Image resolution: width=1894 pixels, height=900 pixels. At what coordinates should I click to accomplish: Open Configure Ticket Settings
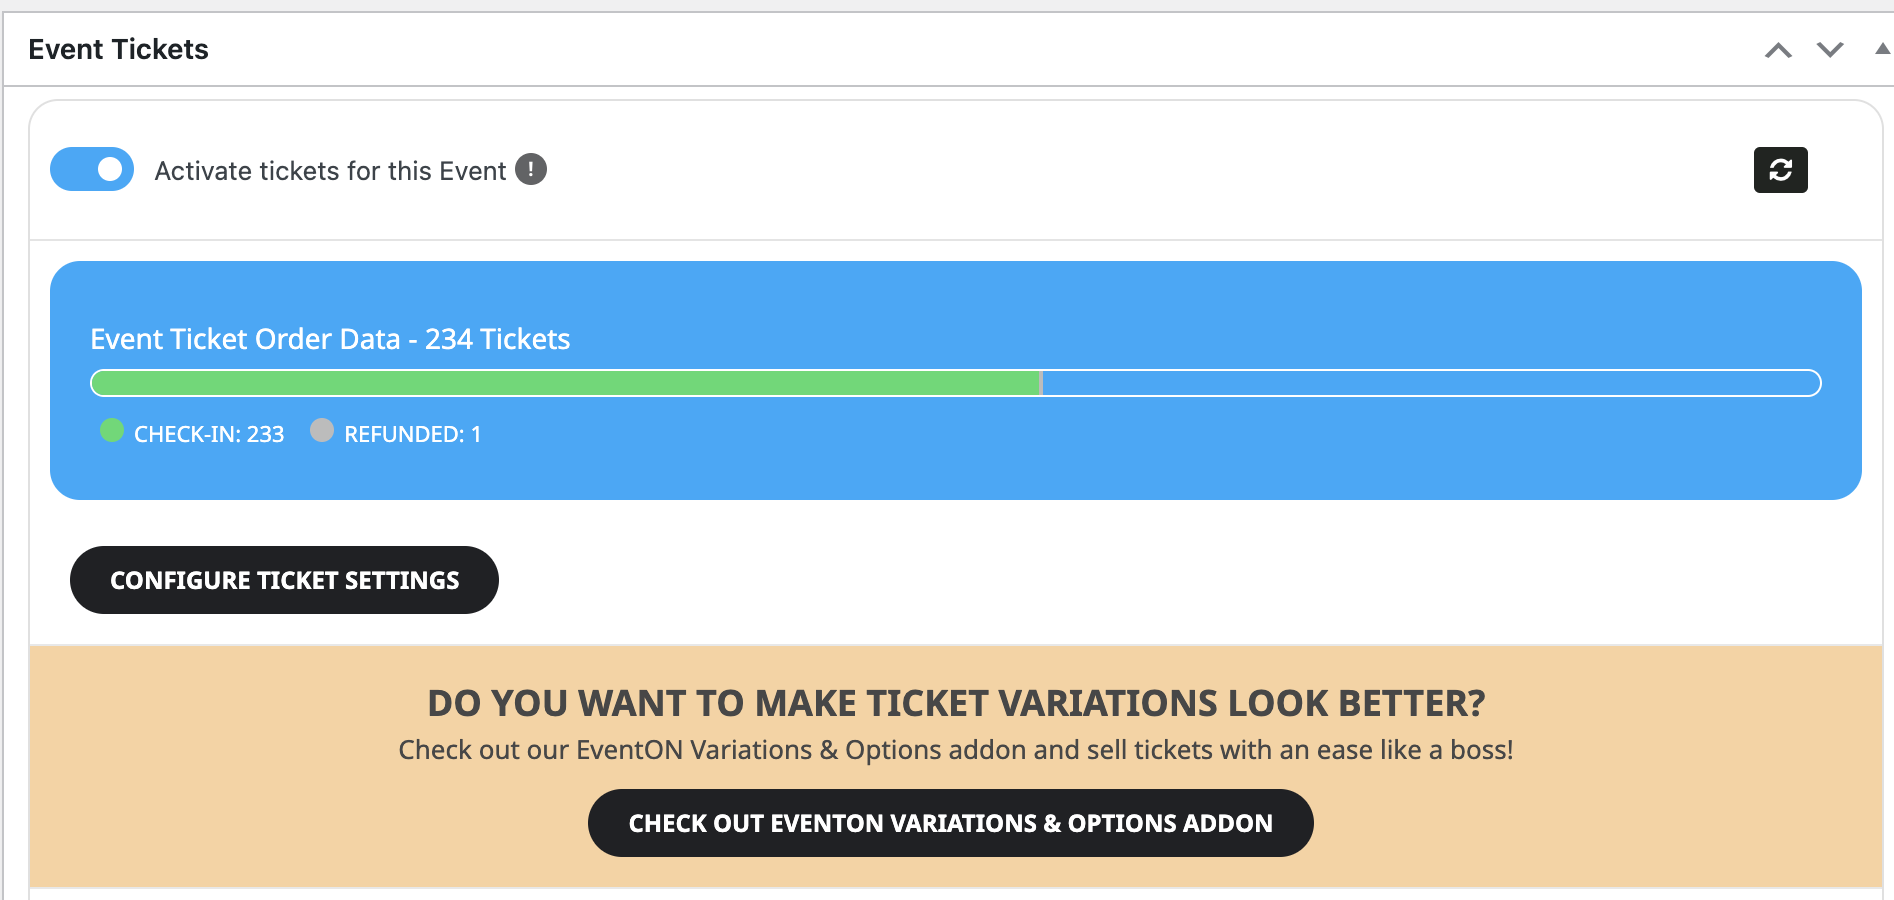click(x=284, y=580)
